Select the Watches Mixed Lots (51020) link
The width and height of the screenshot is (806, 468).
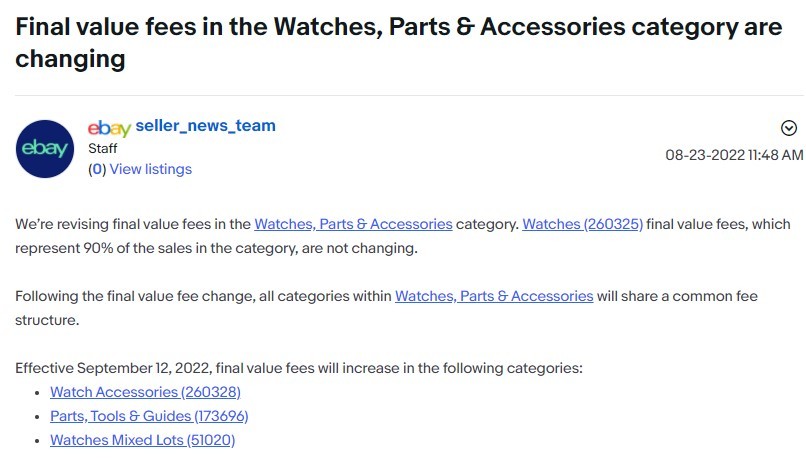pyautogui.click(x=142, y=440)
